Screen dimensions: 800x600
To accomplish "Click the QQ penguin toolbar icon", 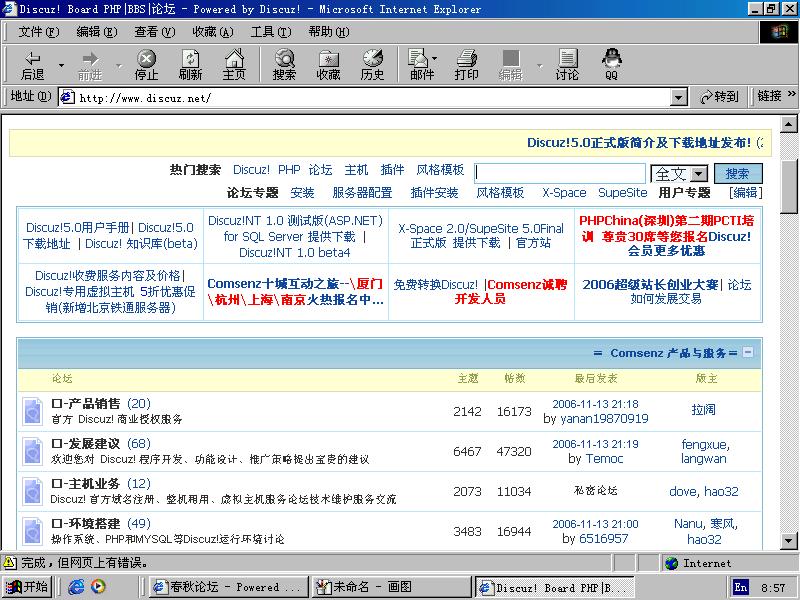I will pyautogui.click(x=611, y=65).
